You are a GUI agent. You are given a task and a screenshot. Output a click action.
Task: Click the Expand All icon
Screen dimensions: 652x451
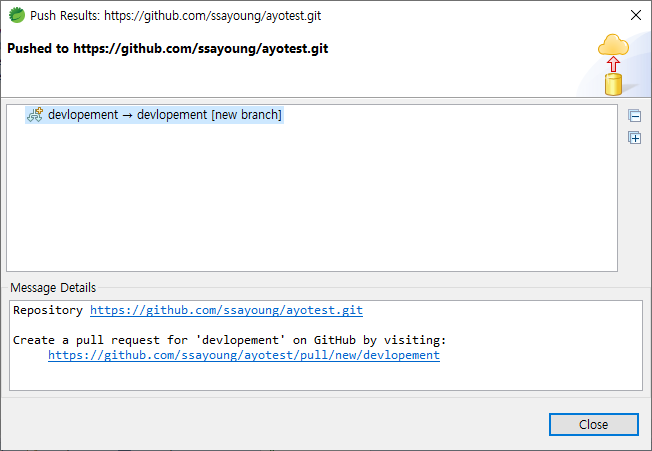point(635,138)
